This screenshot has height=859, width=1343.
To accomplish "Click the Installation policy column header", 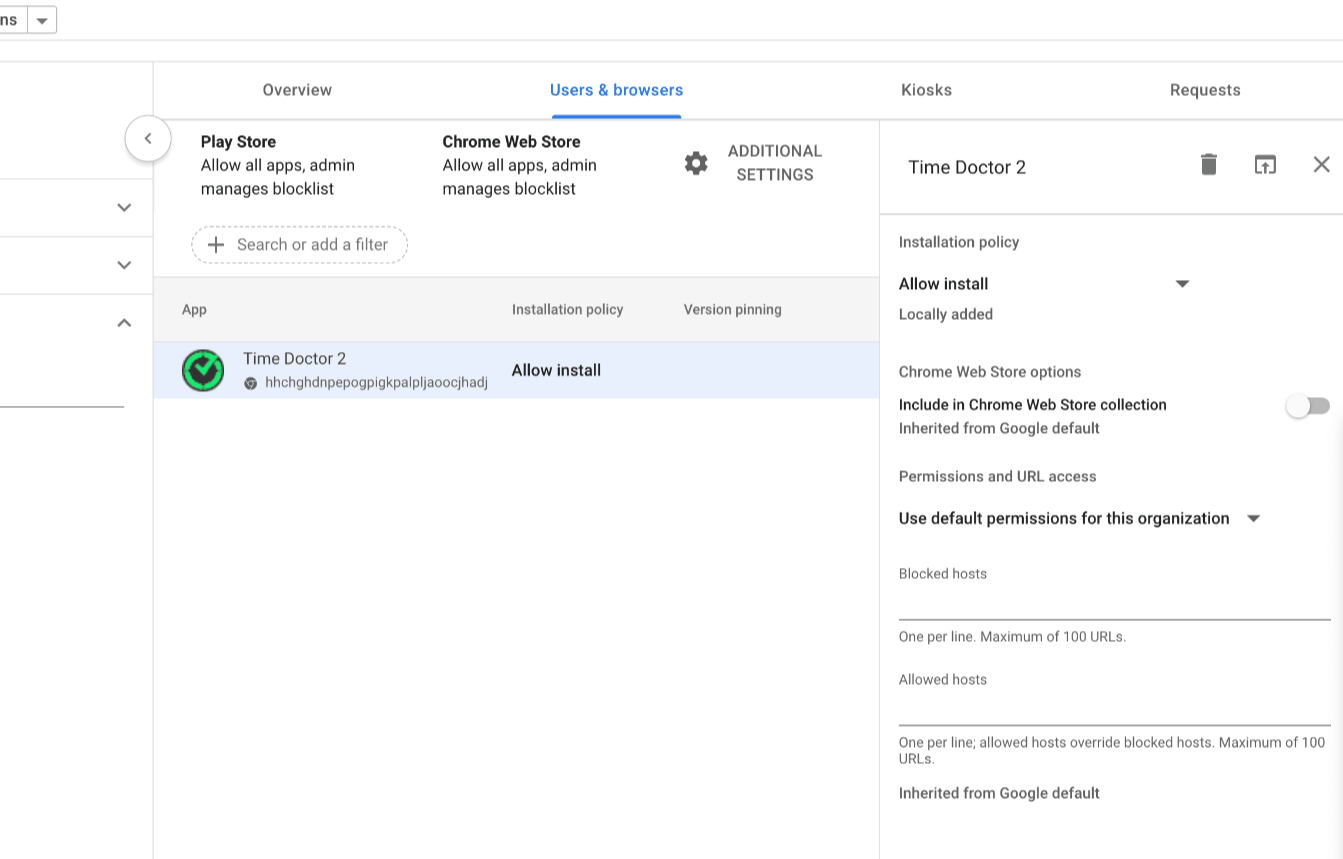I will click(567, 310).
